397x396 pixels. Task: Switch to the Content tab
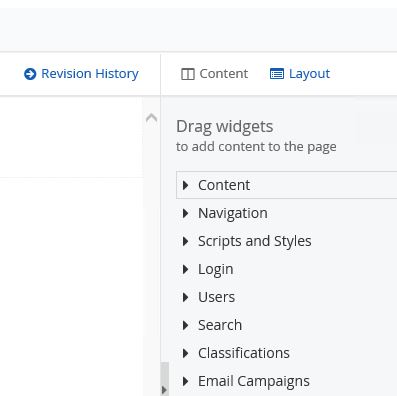214,74
